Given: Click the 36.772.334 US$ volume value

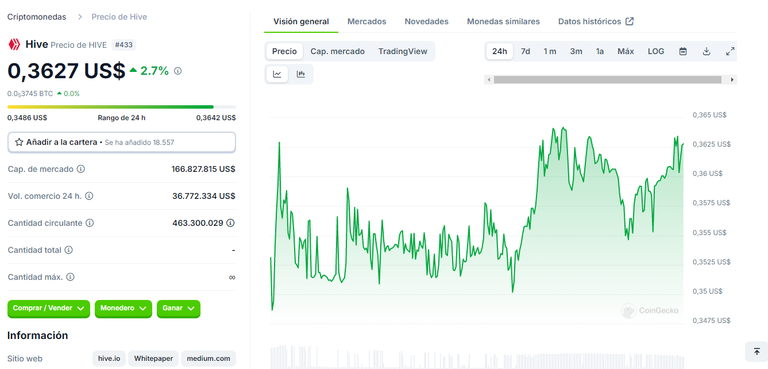Looking at the screenshot, I should tap(204, 196).
